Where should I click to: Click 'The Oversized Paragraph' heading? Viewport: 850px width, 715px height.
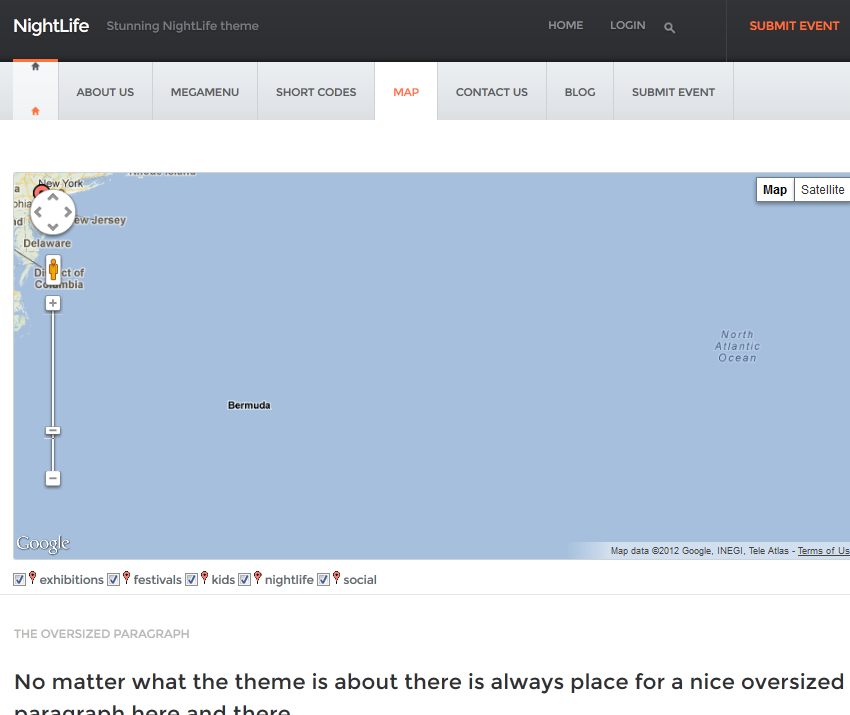(x=101, y=634)
